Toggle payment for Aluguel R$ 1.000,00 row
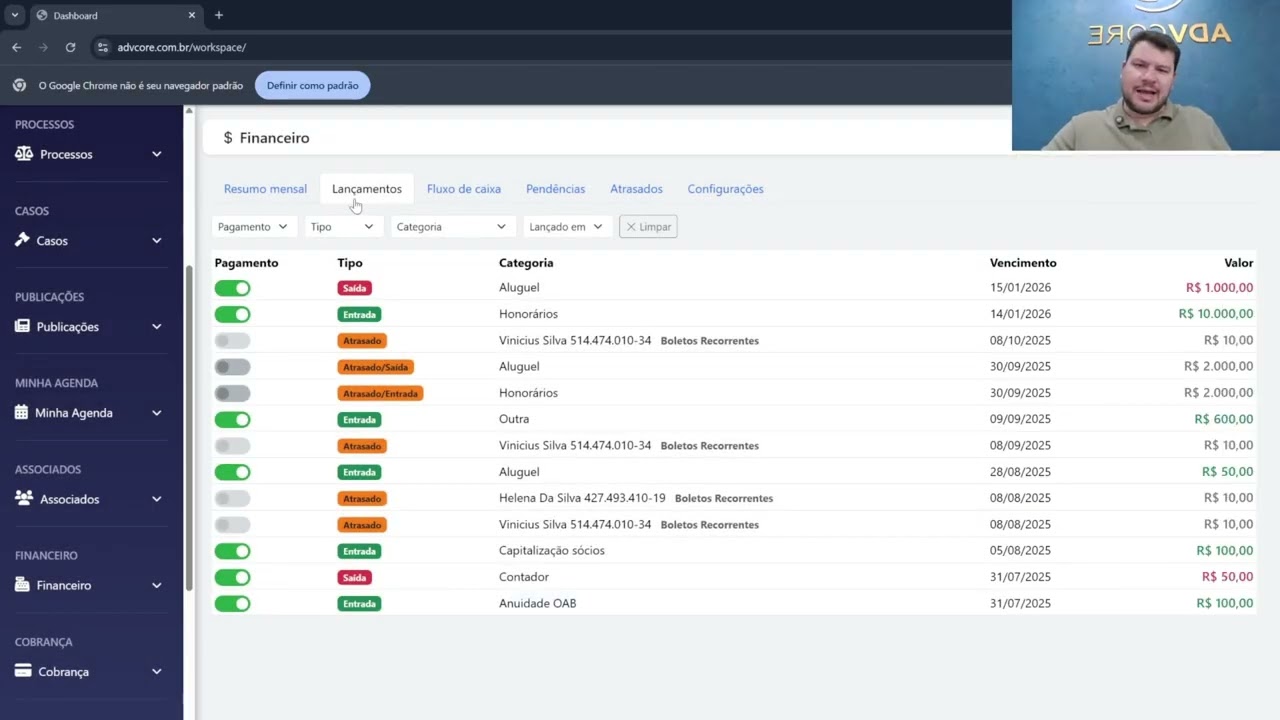This screenshot has height=720, width=1280. 232,288
